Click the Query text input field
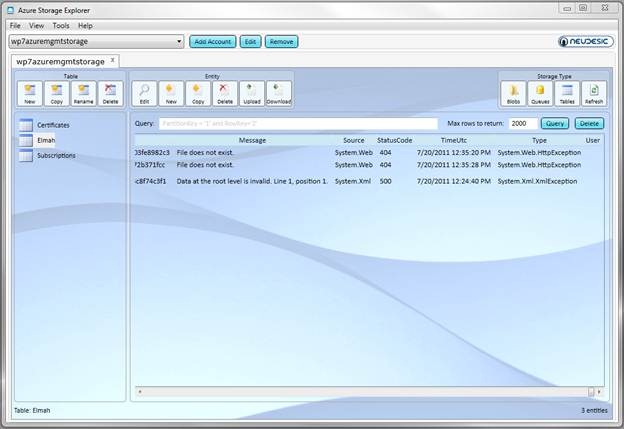Screen dimensions: 624x429 coord(298,123)
